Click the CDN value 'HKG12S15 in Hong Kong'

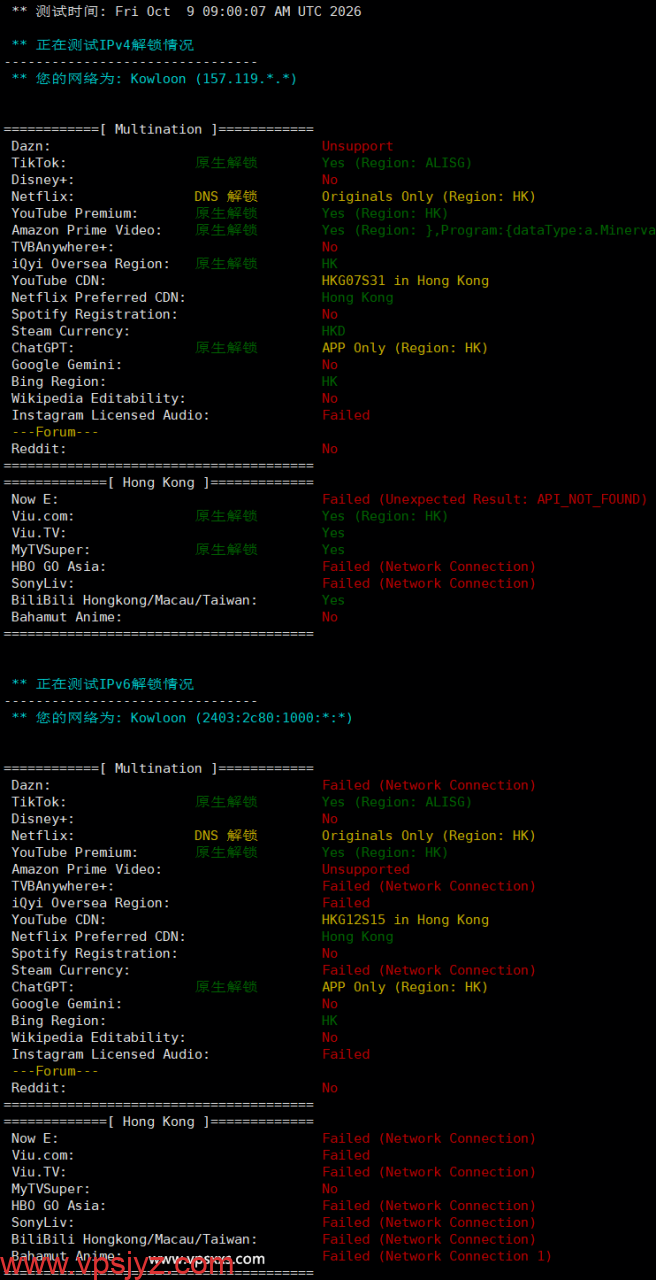tap(405, 919)
